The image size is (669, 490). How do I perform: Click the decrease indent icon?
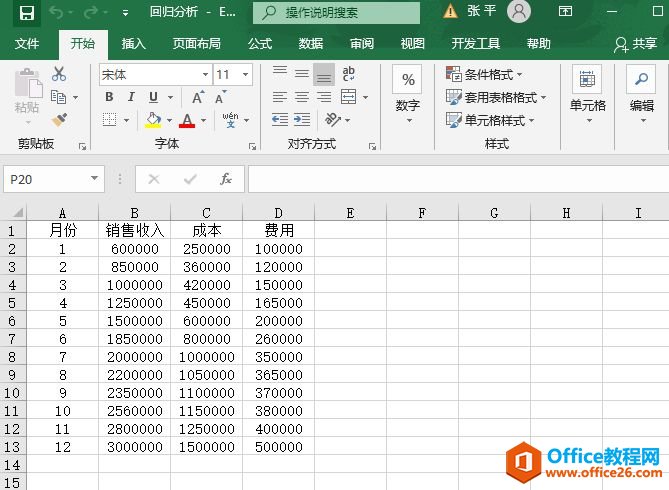point(280,120)
